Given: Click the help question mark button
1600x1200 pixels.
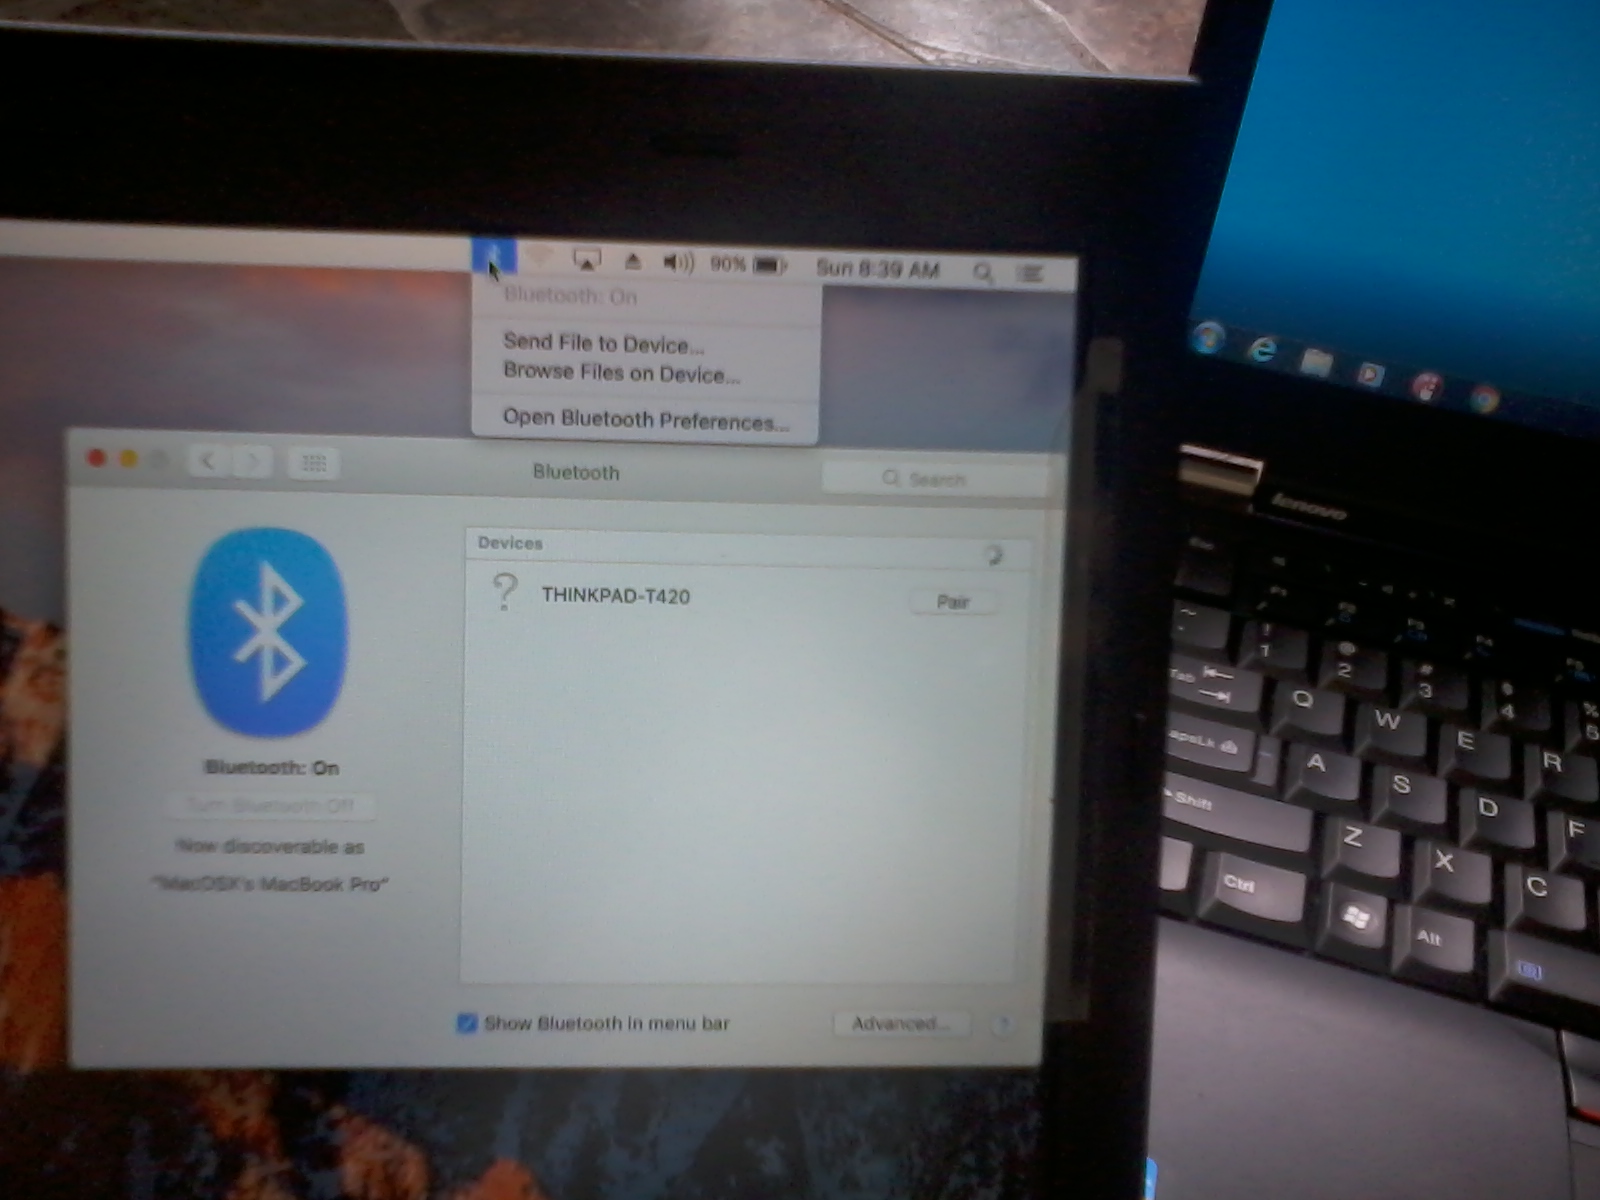Looking at the screenshot, I should tap(1003, 1024).
